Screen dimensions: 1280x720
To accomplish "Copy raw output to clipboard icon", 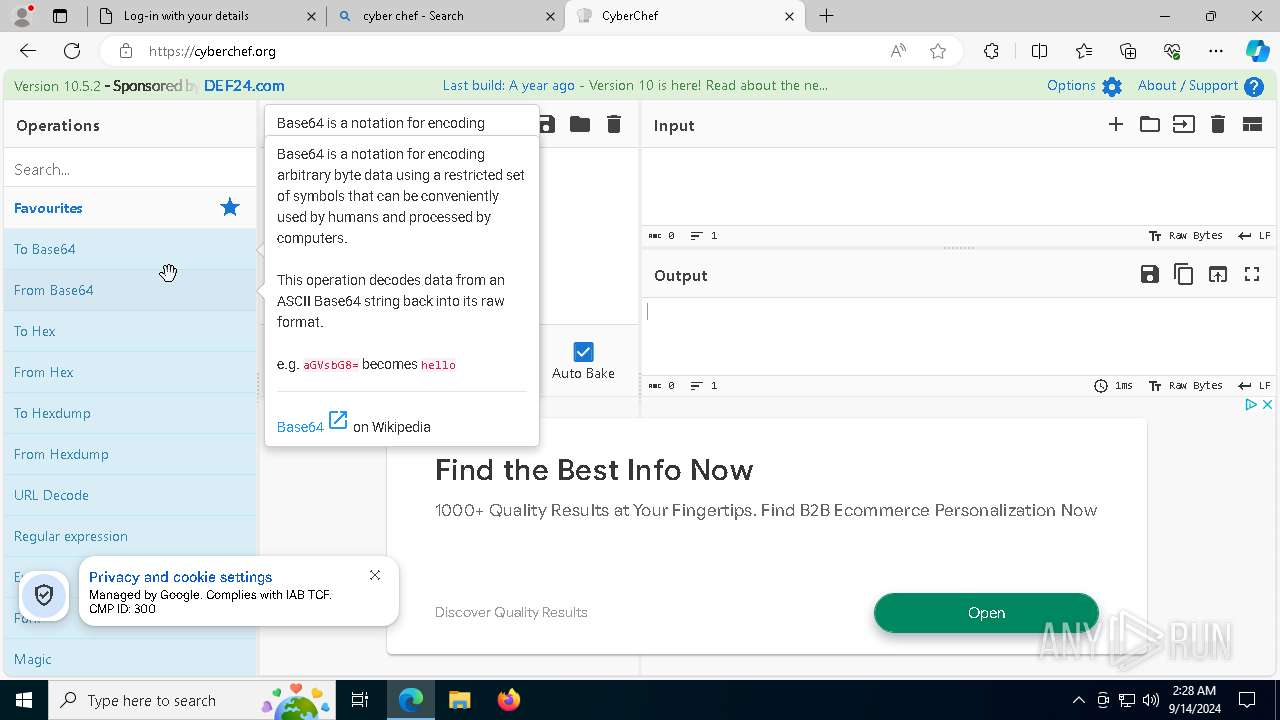I will click(1184, 274).
